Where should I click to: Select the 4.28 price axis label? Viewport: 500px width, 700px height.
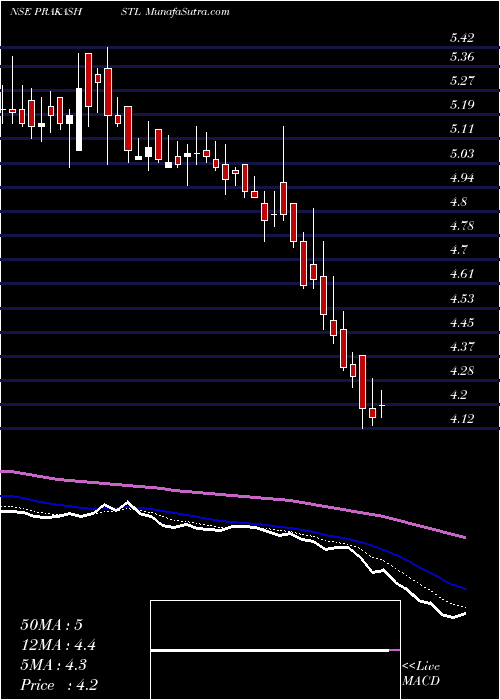462,371
